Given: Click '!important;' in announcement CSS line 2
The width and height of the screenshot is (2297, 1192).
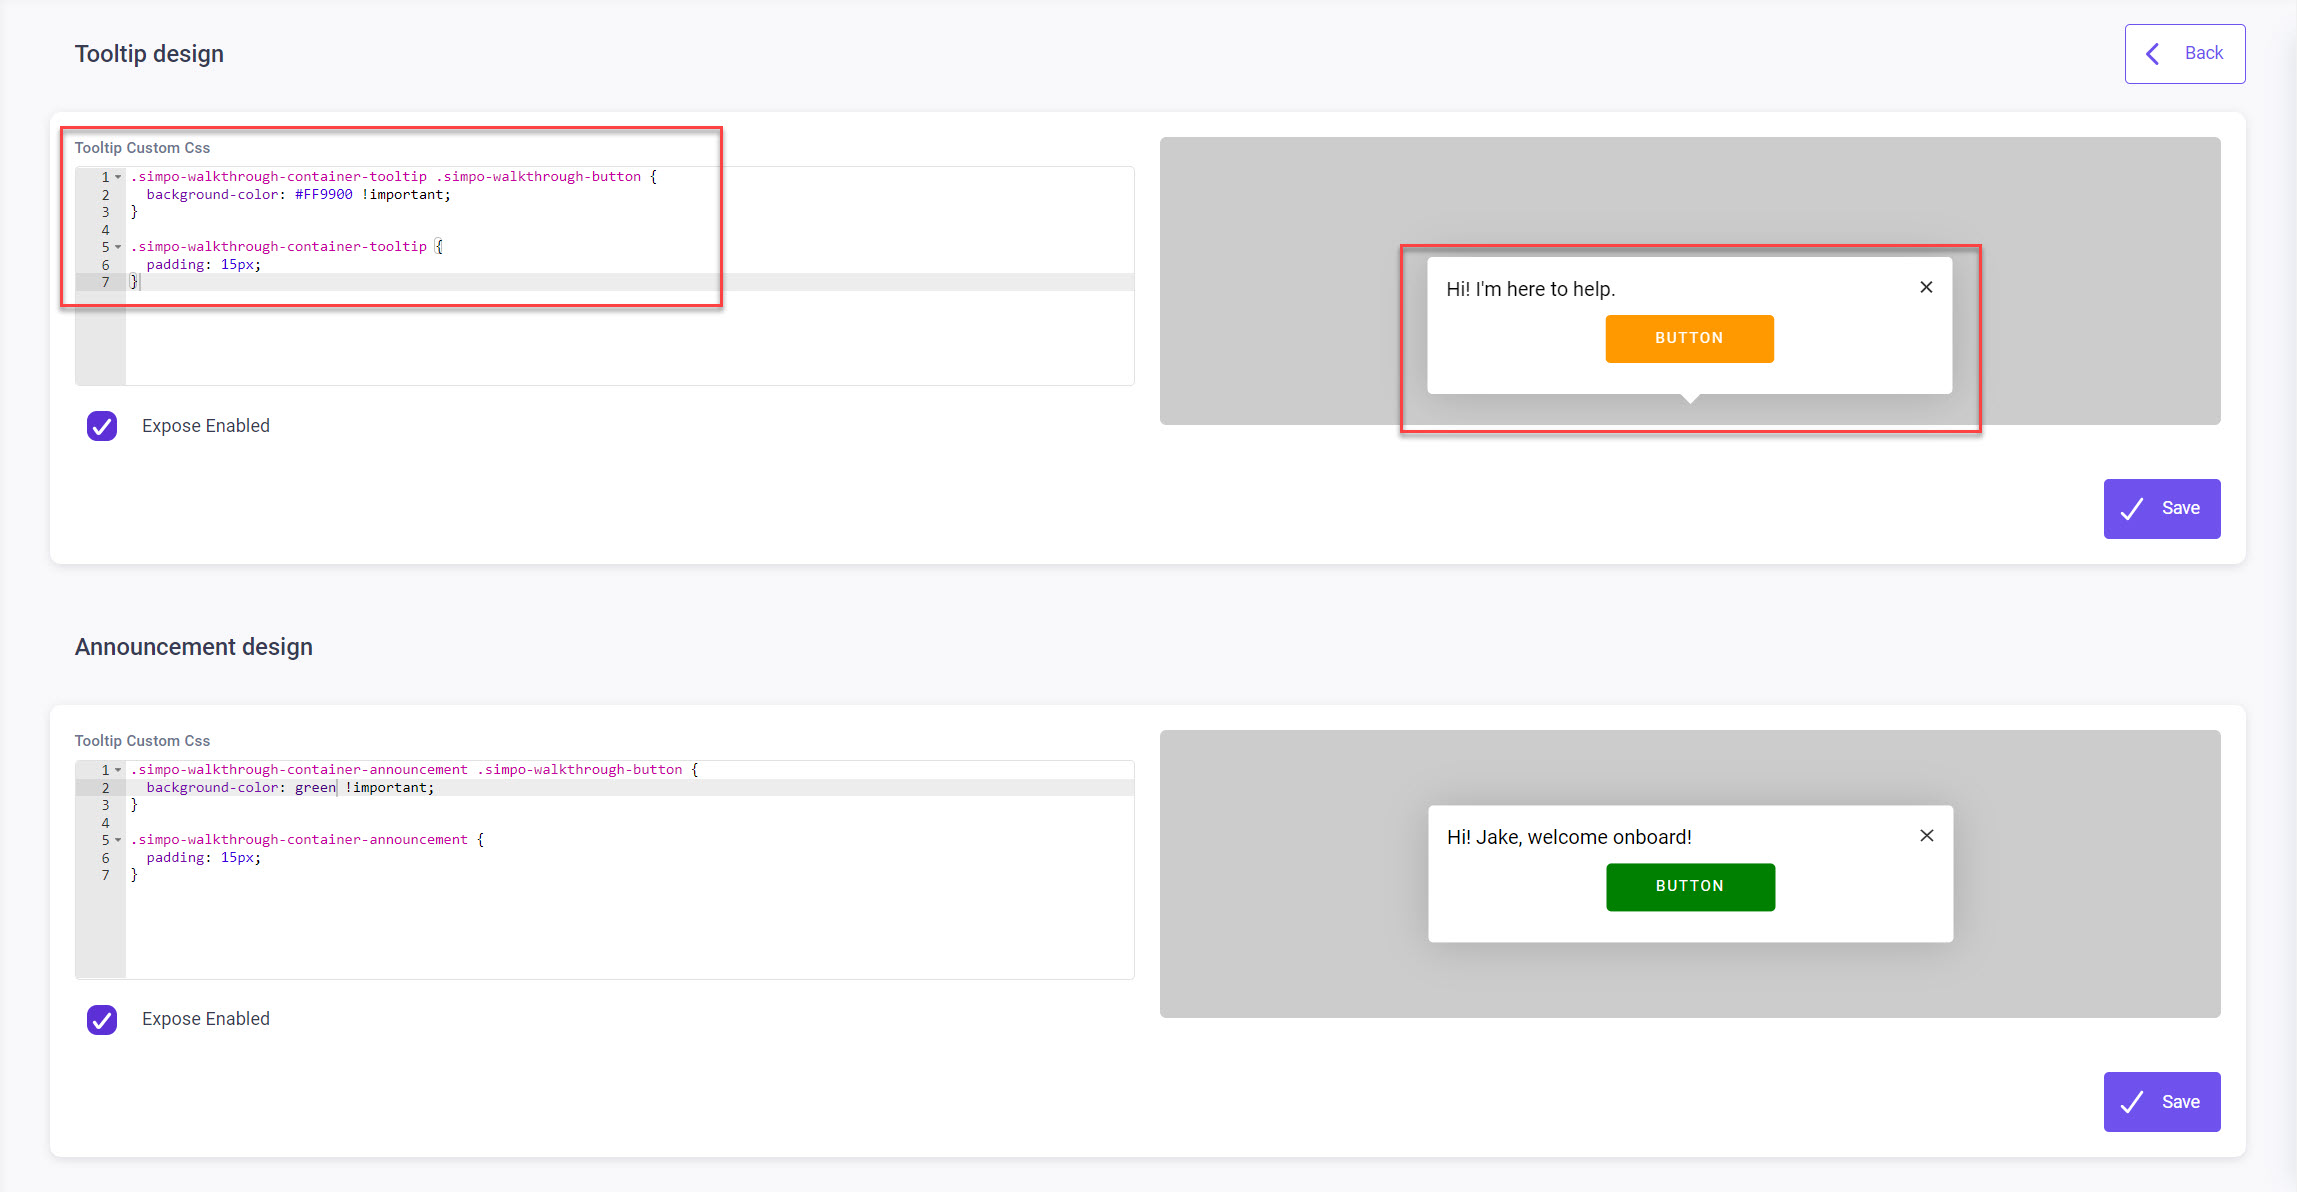Looking at the screenshot, I should [390, 788].
